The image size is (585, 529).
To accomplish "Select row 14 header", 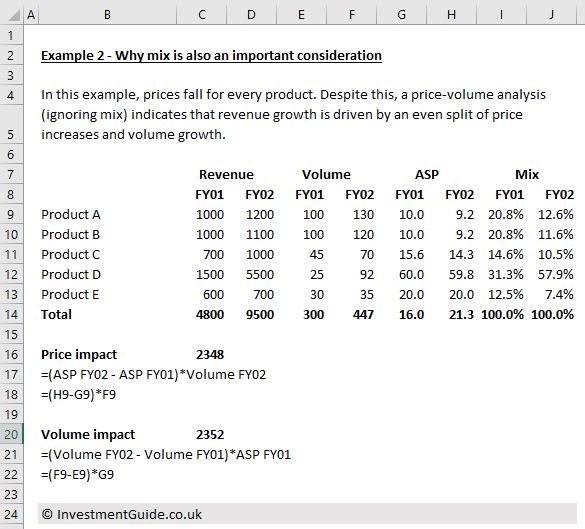I will point(11,314).
